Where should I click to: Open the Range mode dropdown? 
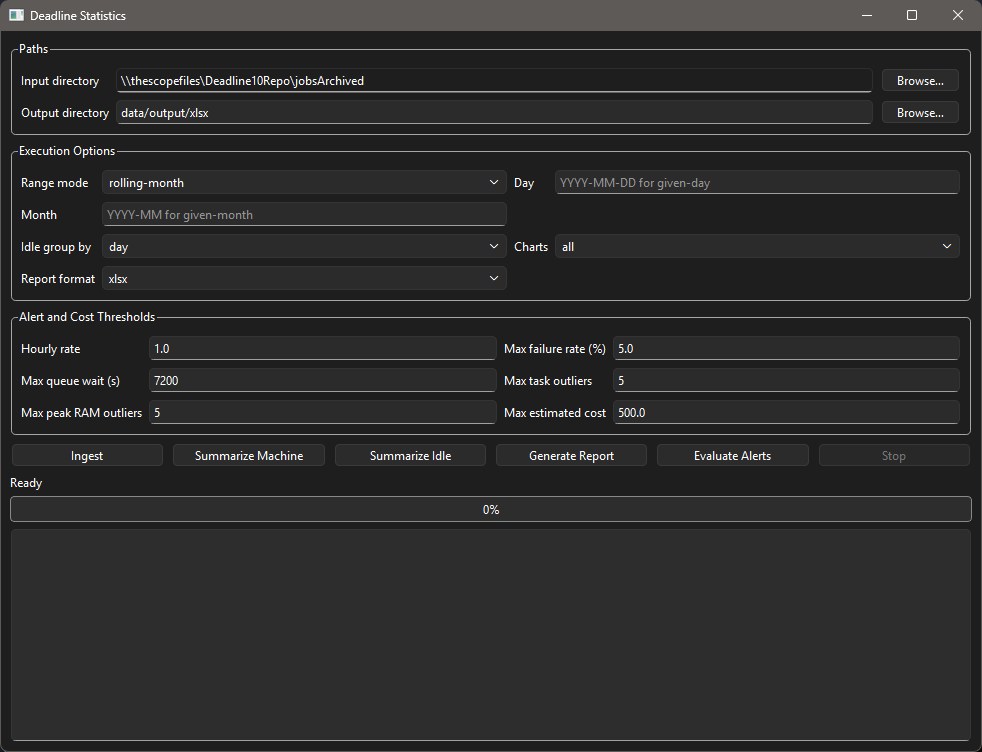(x=304, y=182)
